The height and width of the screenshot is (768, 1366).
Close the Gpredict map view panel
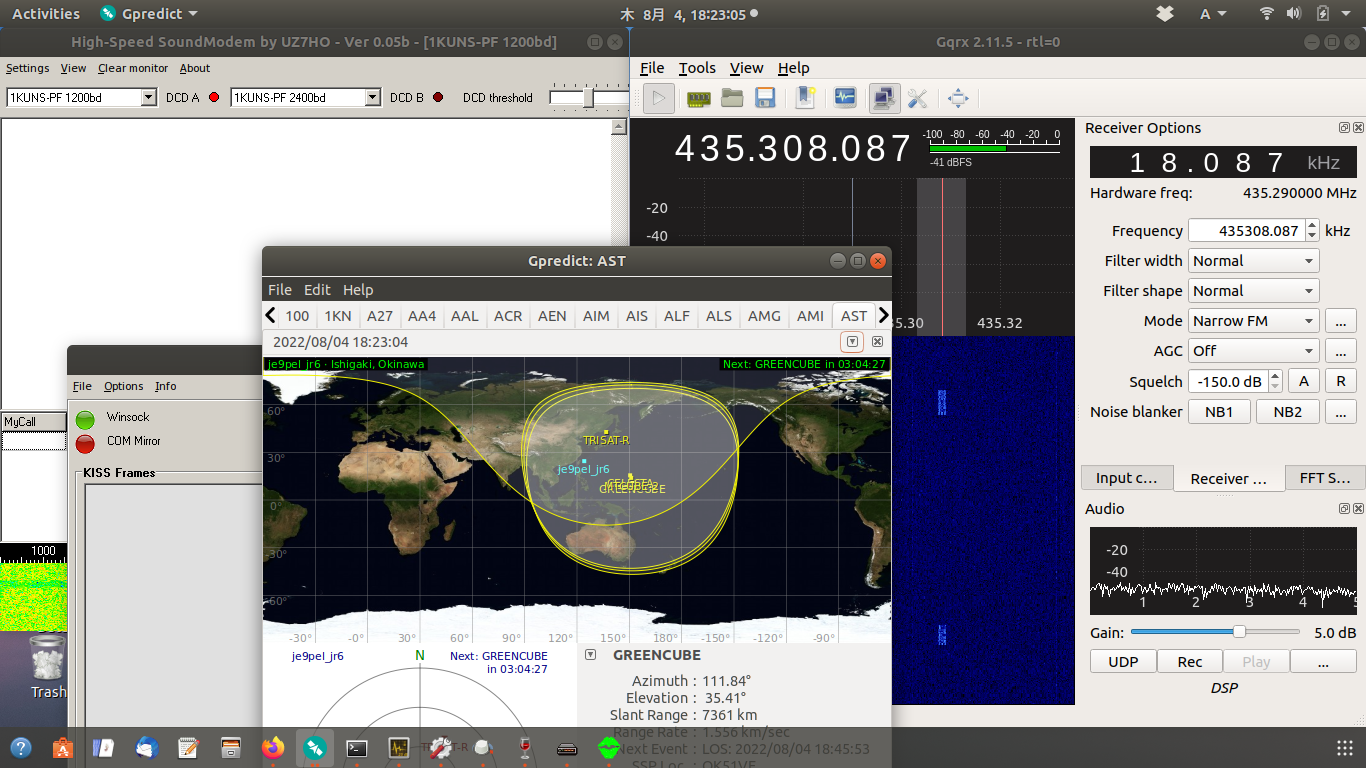[x=877, y=342]
